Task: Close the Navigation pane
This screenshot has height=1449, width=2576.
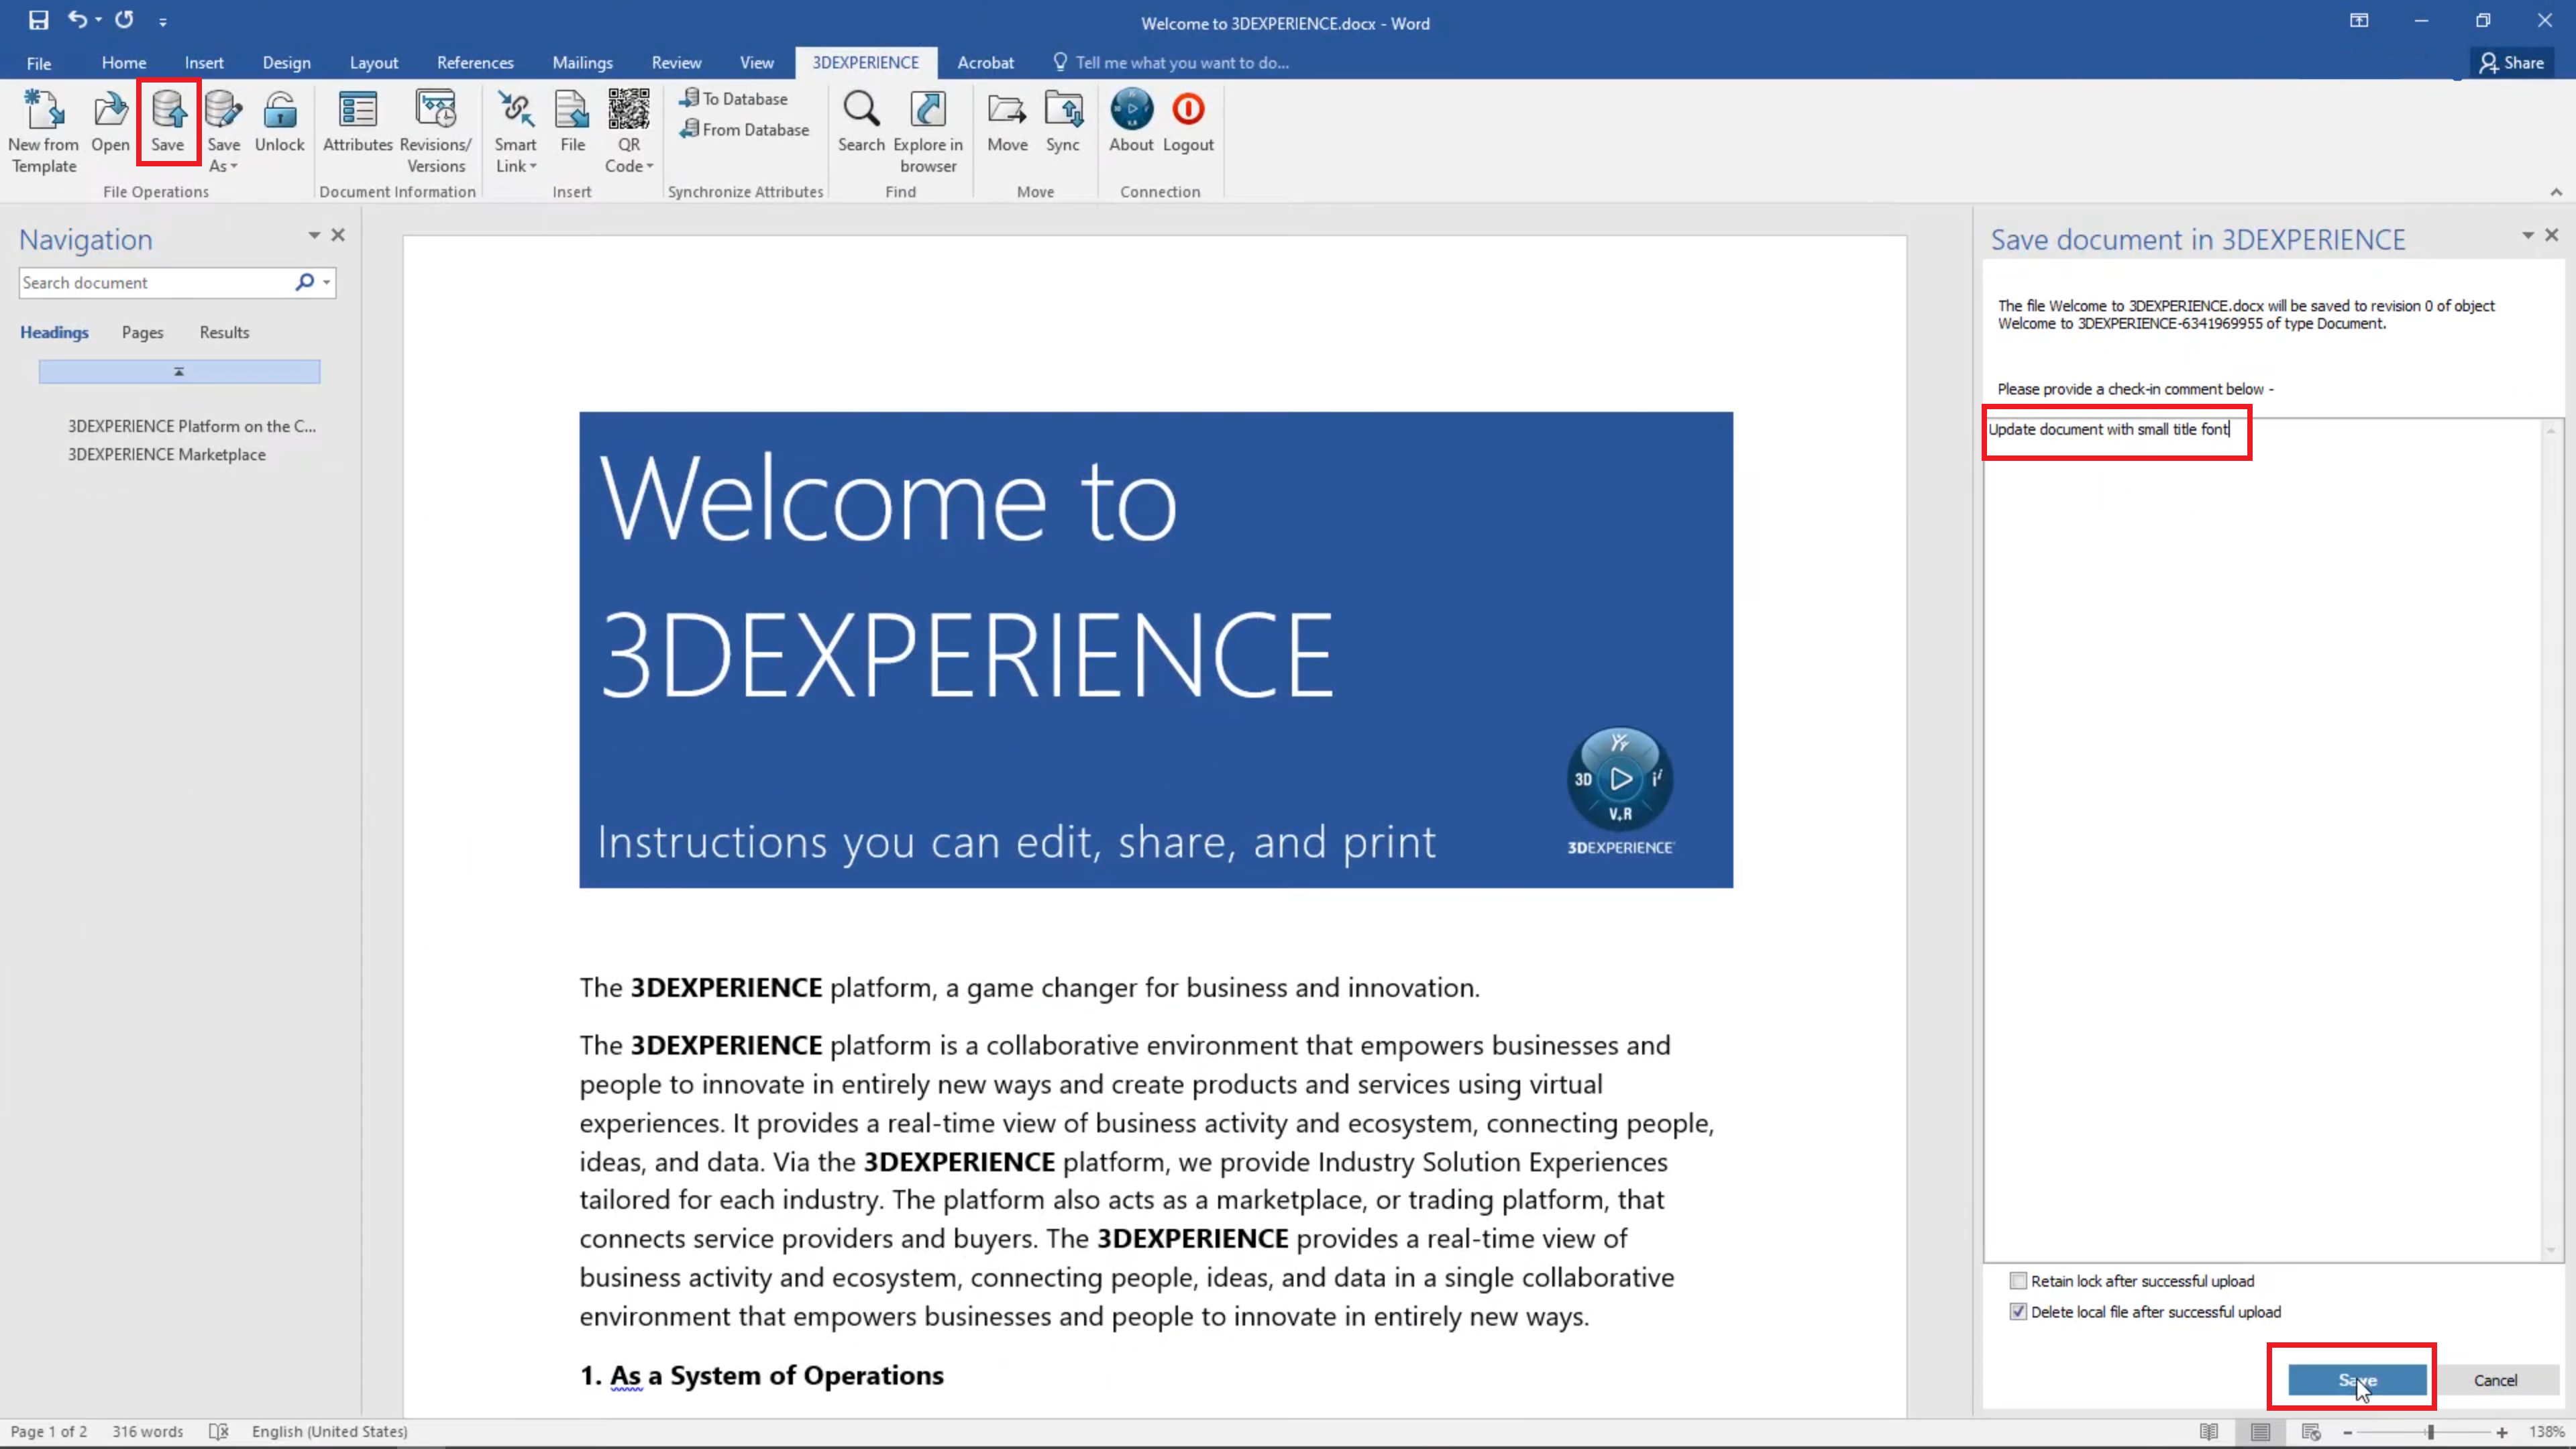Action: 338,235
